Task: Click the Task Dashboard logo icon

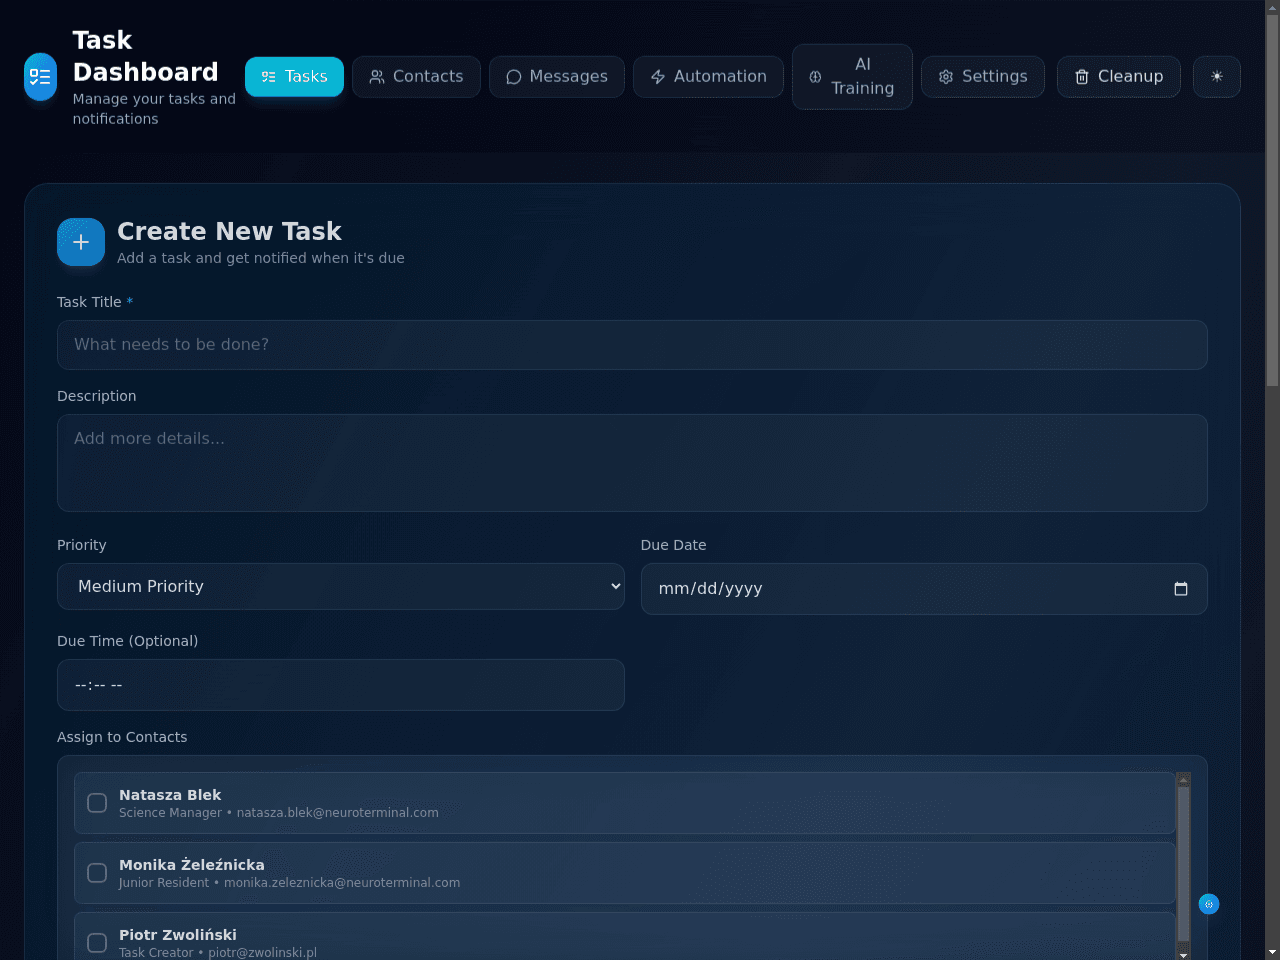Action: point(40,77)
